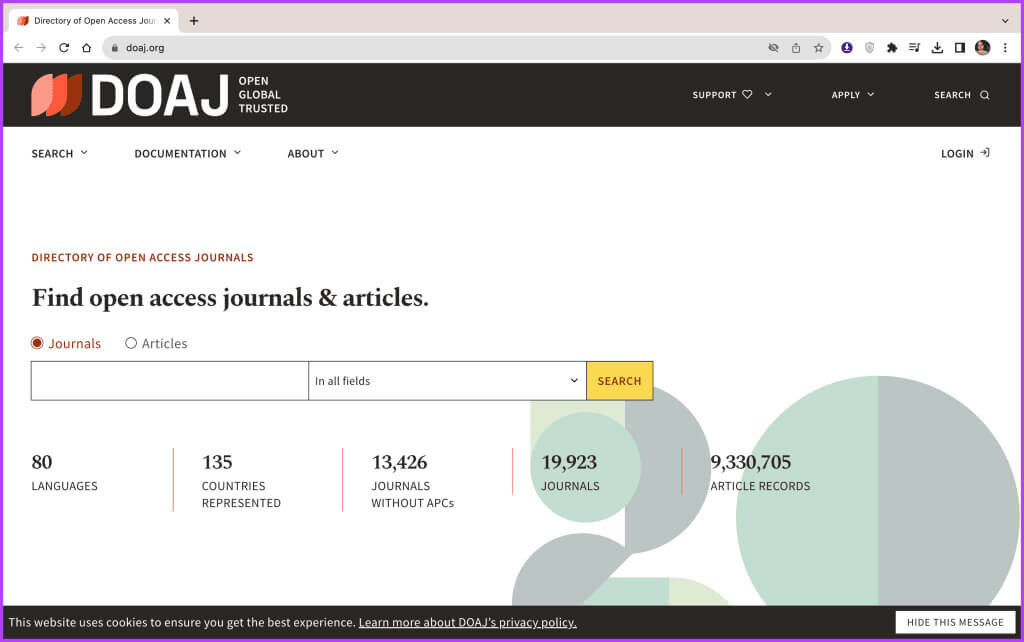Expand the Documentation menu chevron
Viewport: 1024px width, 642px height.
[237, 153]
